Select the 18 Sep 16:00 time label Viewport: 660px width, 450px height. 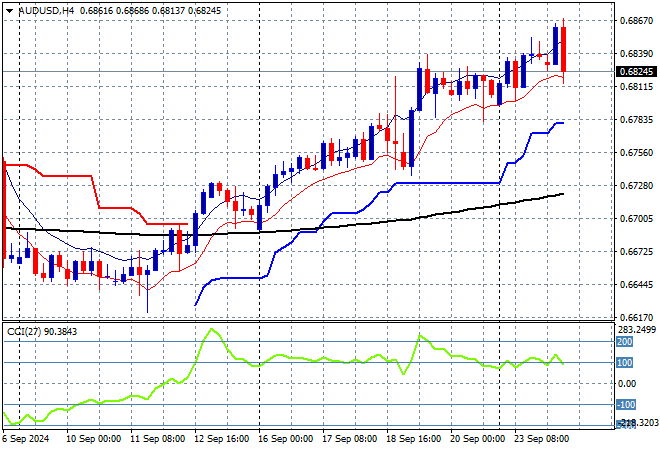click(414, 439)
